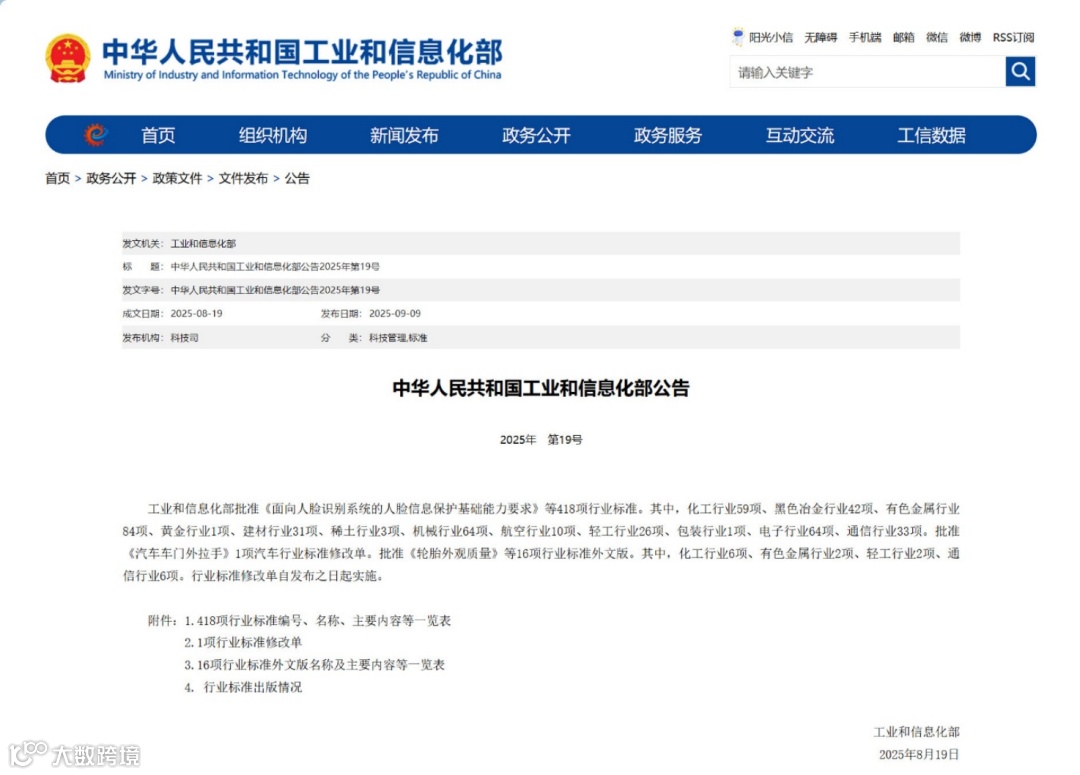Click the 发布机构 value 科技司
This screenshot has width=1080, height=775.
click(185, 338)
